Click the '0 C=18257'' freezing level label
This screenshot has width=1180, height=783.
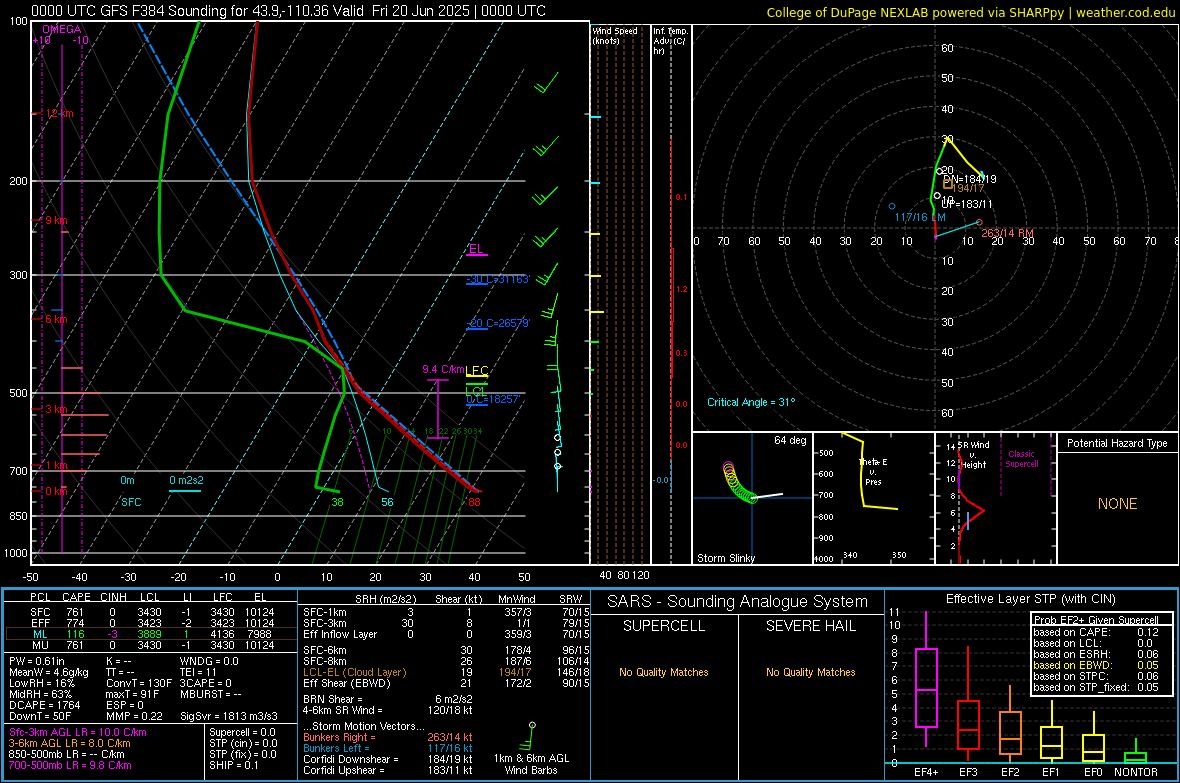(492, 399)
